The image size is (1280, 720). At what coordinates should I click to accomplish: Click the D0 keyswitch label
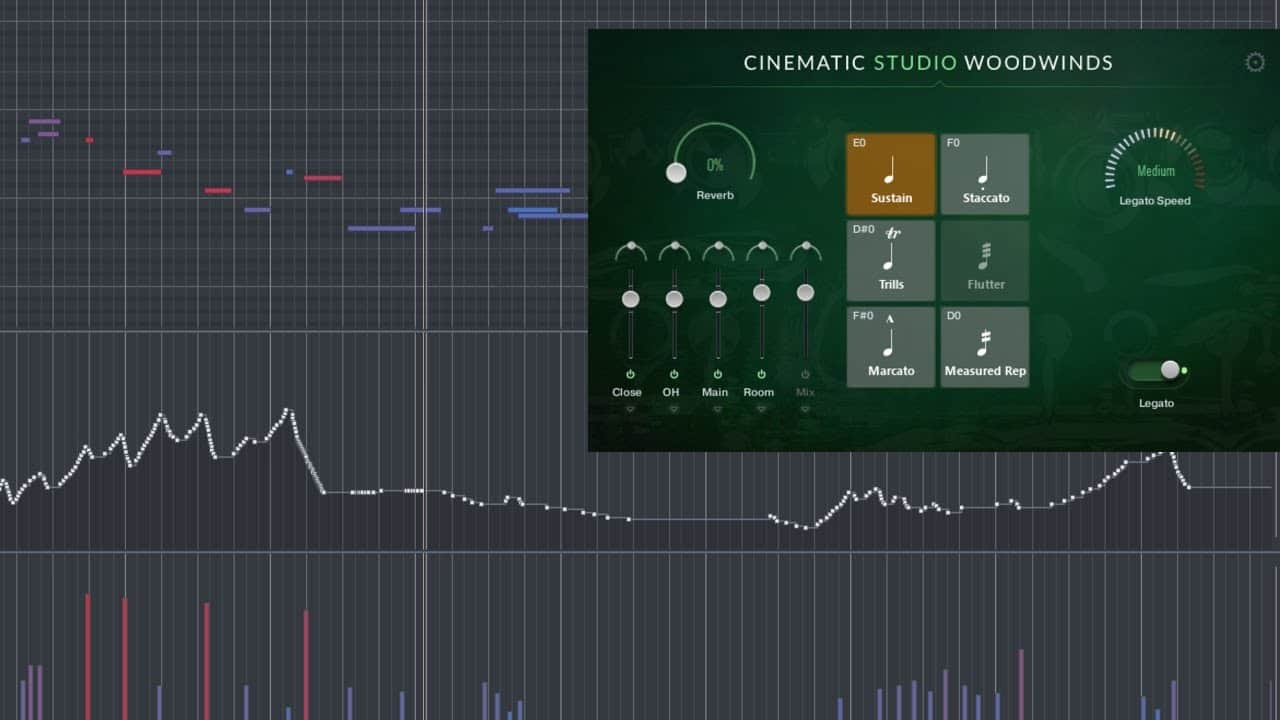point(954,316)
